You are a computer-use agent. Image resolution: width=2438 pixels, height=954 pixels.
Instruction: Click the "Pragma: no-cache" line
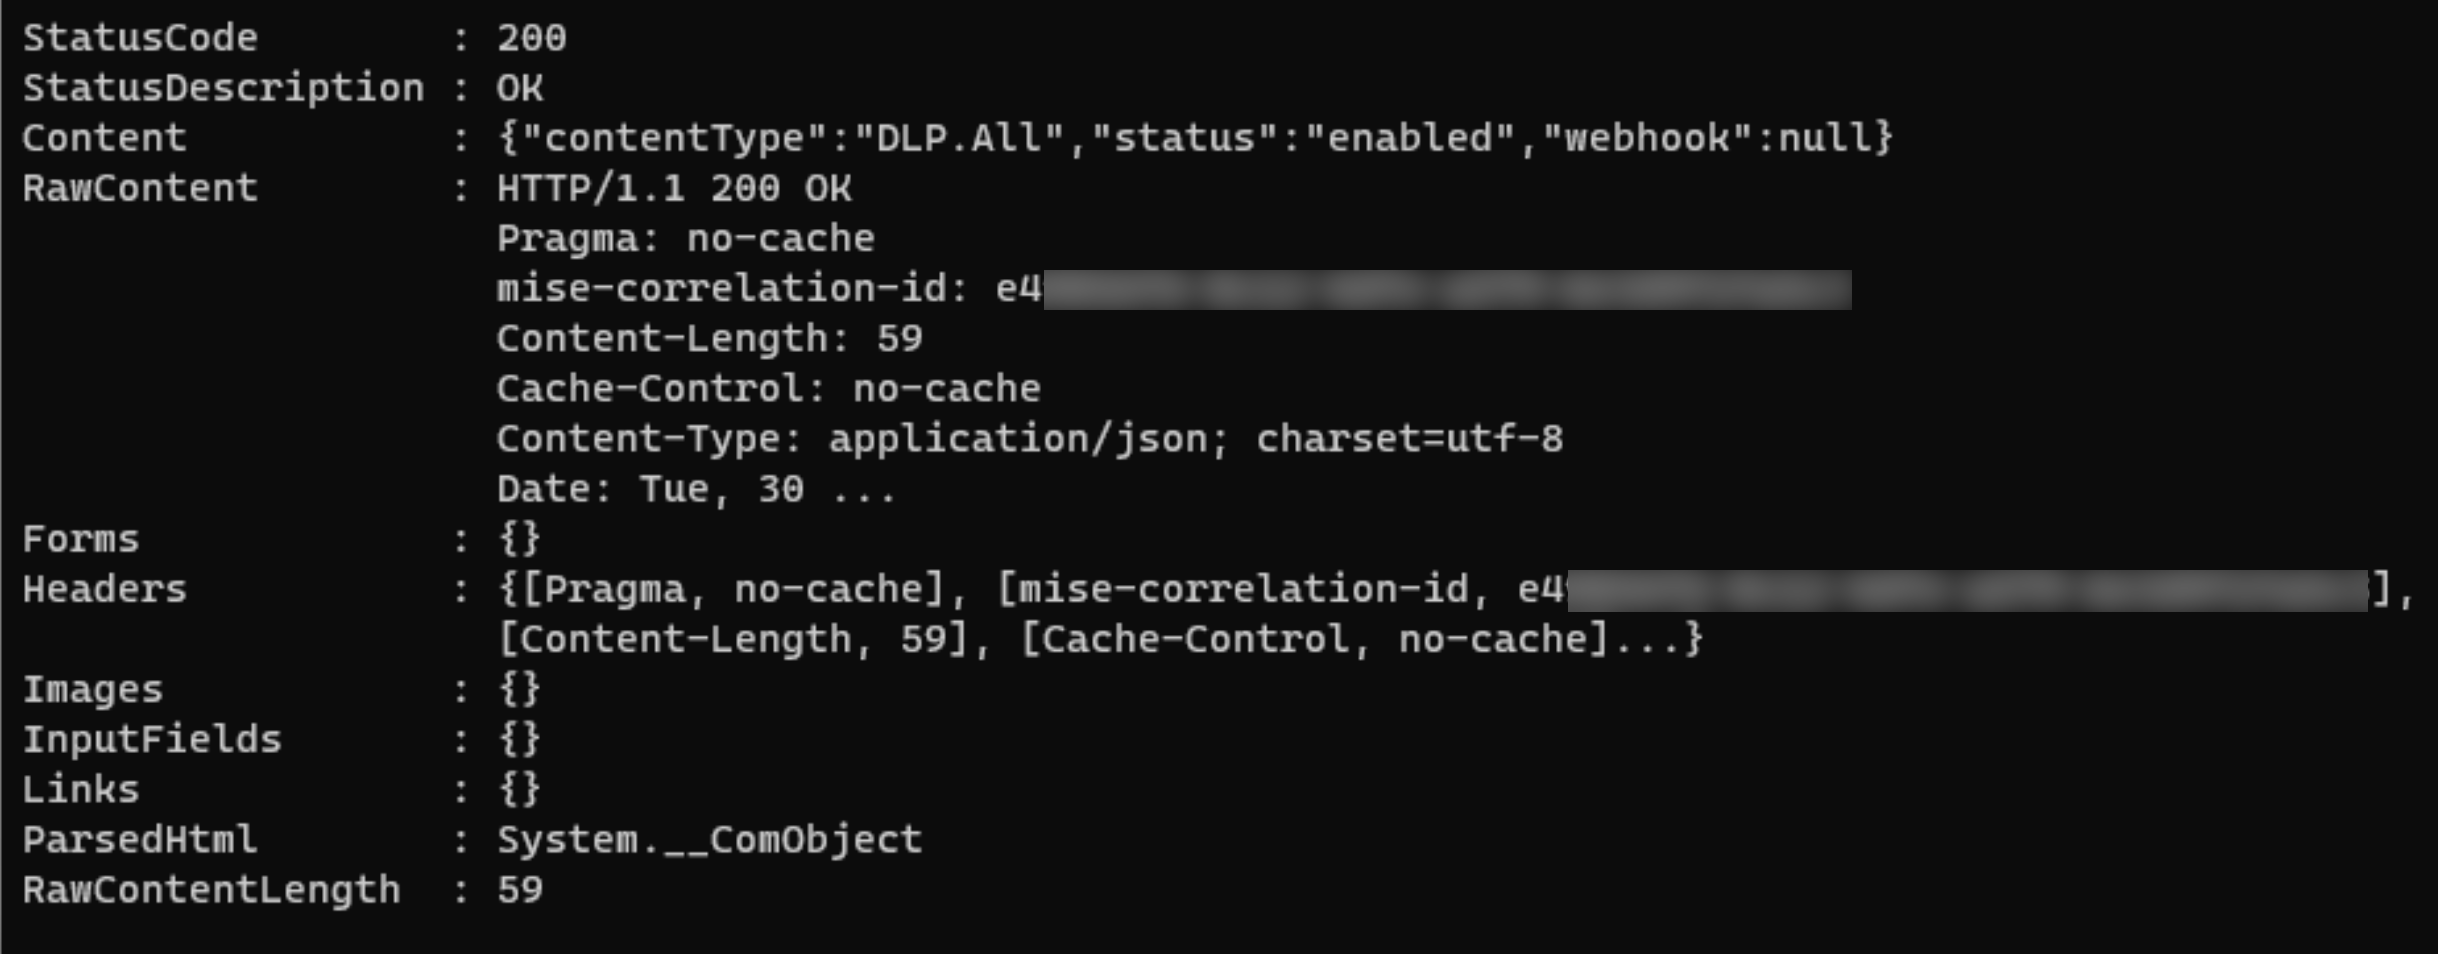point(685,239)
